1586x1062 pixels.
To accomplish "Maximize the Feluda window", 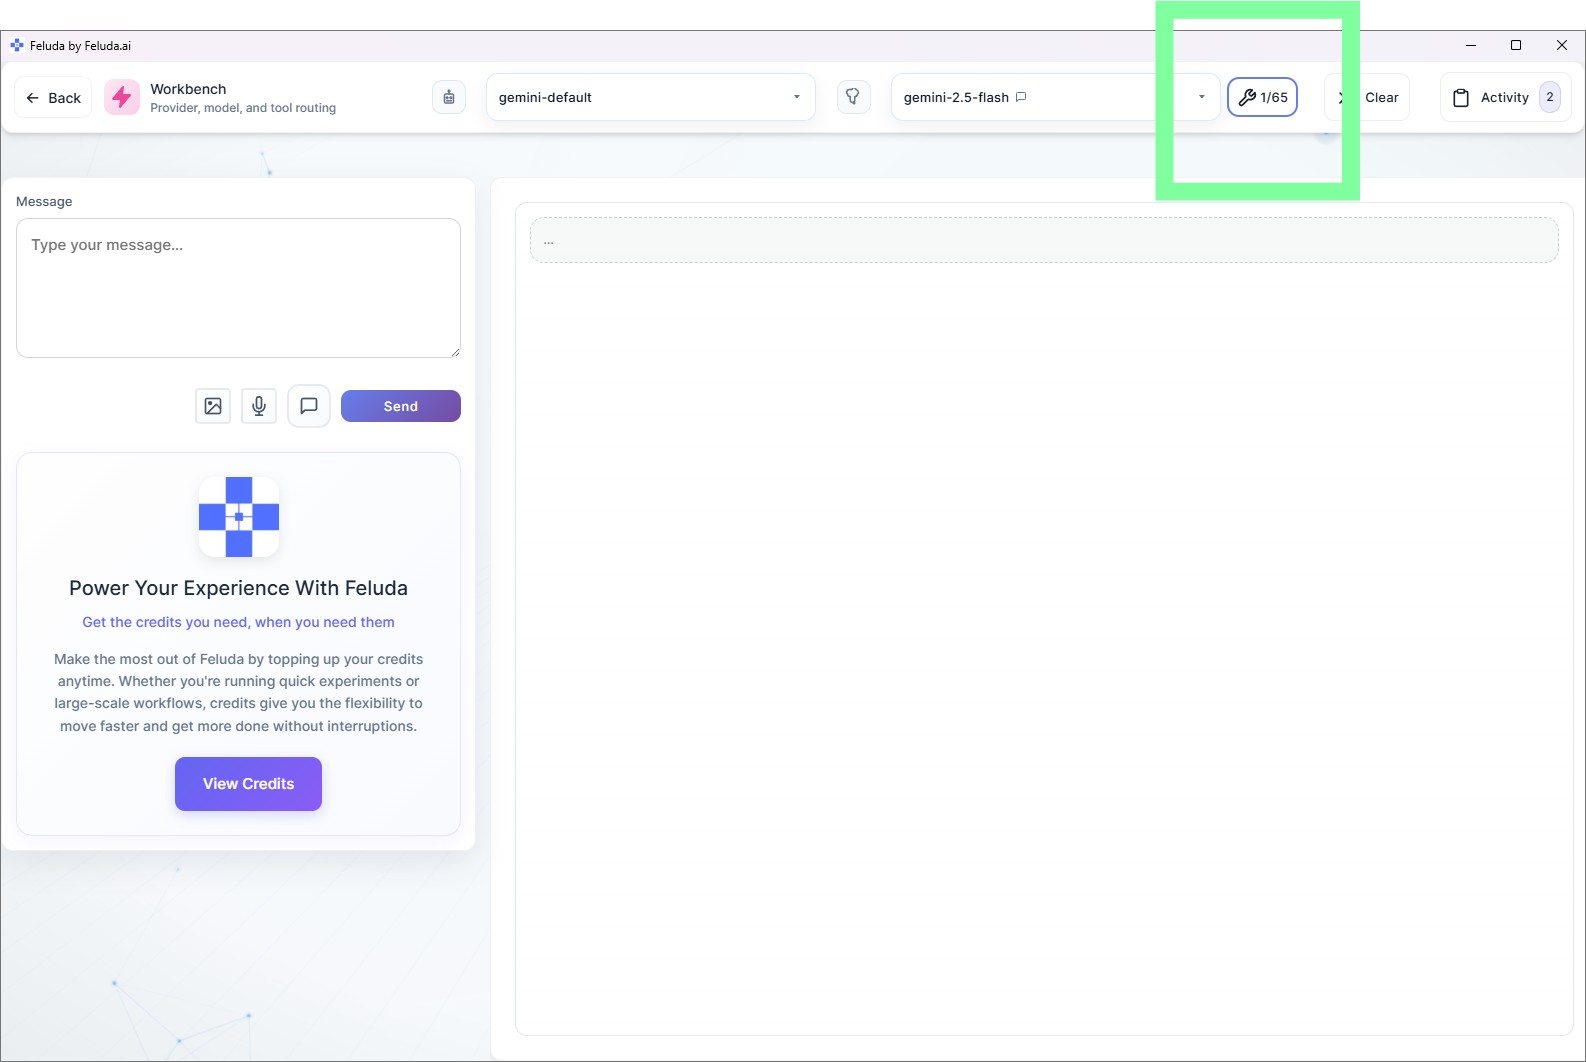I will 1516,45.
